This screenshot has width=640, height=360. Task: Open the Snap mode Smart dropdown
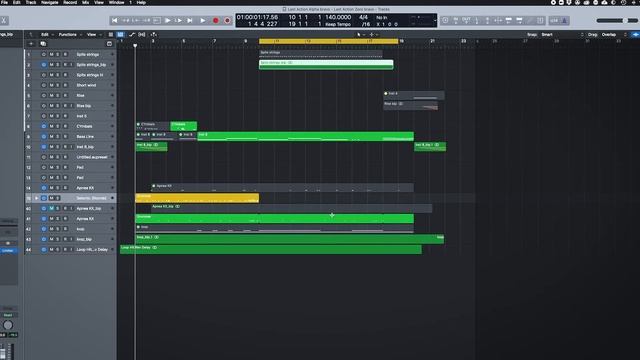coord(563,35)
